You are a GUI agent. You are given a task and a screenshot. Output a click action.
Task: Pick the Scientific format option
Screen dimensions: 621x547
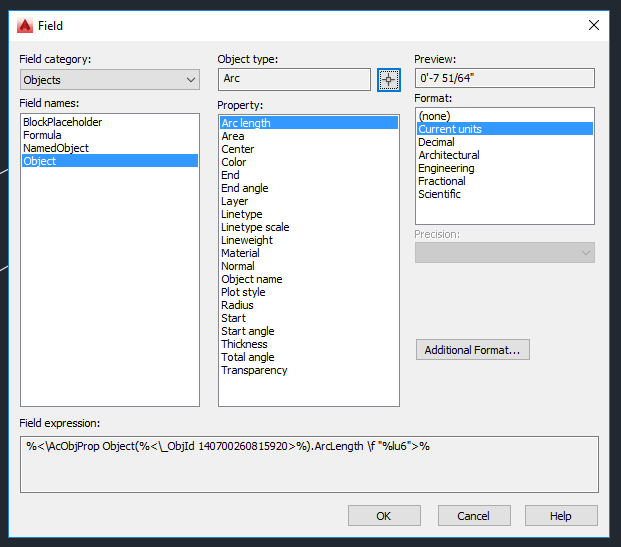[x=439, y=194]
